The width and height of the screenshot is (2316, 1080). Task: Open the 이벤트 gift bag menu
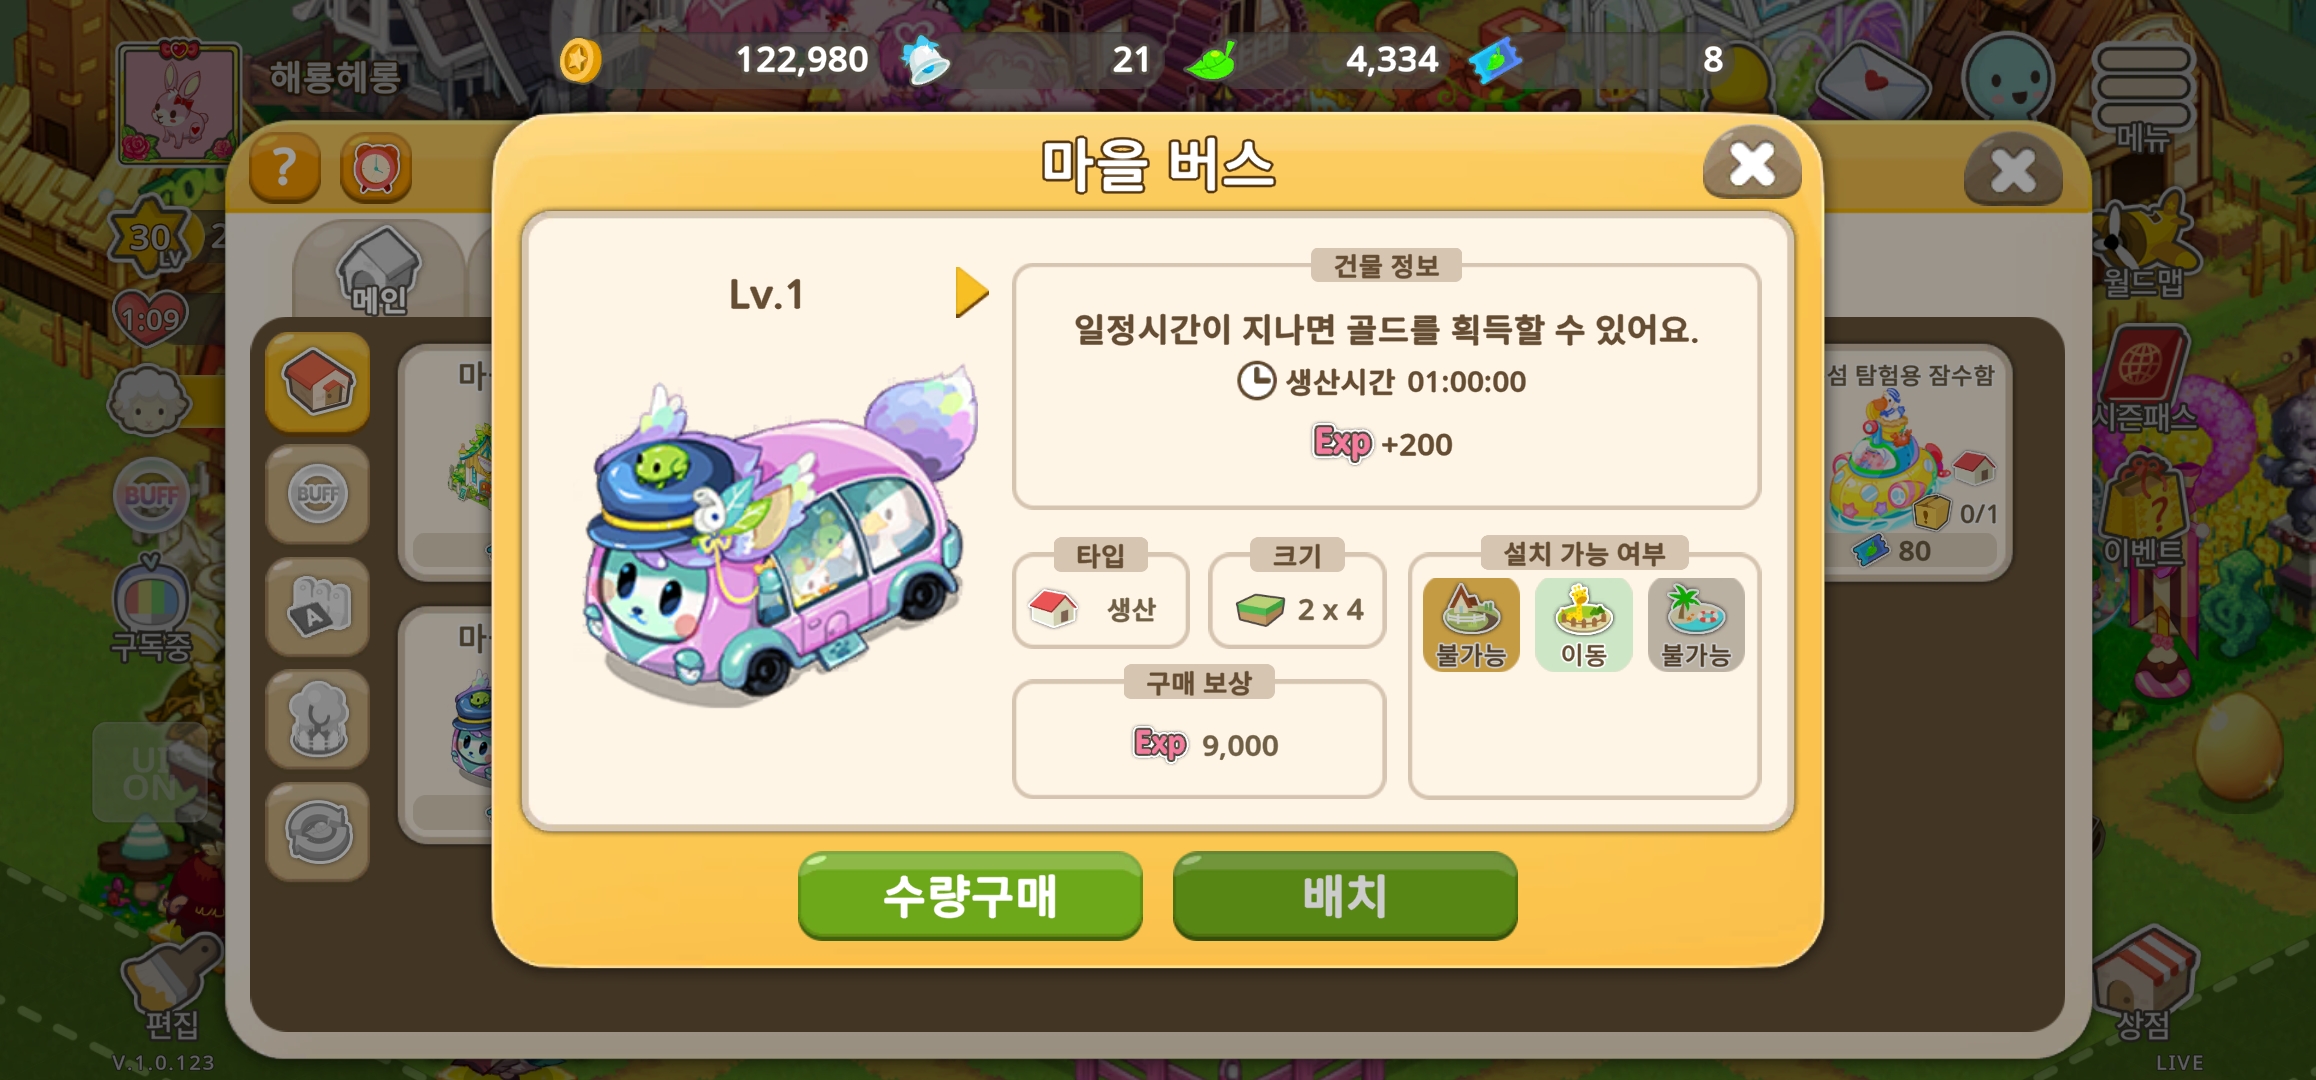(2142, 515)
